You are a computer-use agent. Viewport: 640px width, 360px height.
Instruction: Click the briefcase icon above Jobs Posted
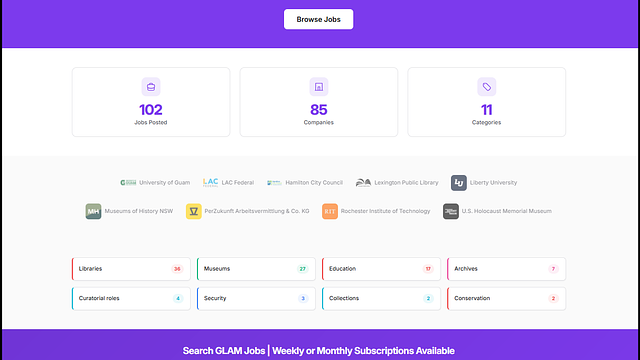[x=151, y=87]
